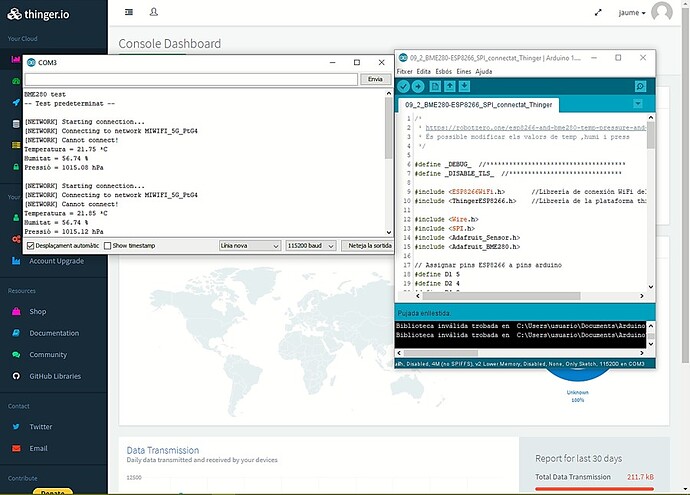This screenshot has height=495, width=690.
Task: Click the Console Dashboard heading
Action: pyautogui.click(x=170, y=44)
